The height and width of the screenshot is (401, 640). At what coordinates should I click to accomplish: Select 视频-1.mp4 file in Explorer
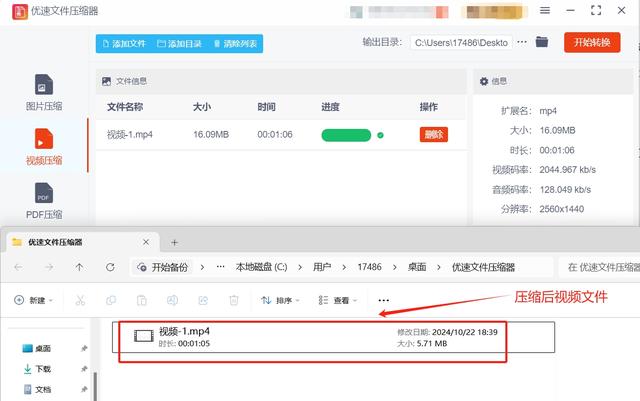point(333,337)
